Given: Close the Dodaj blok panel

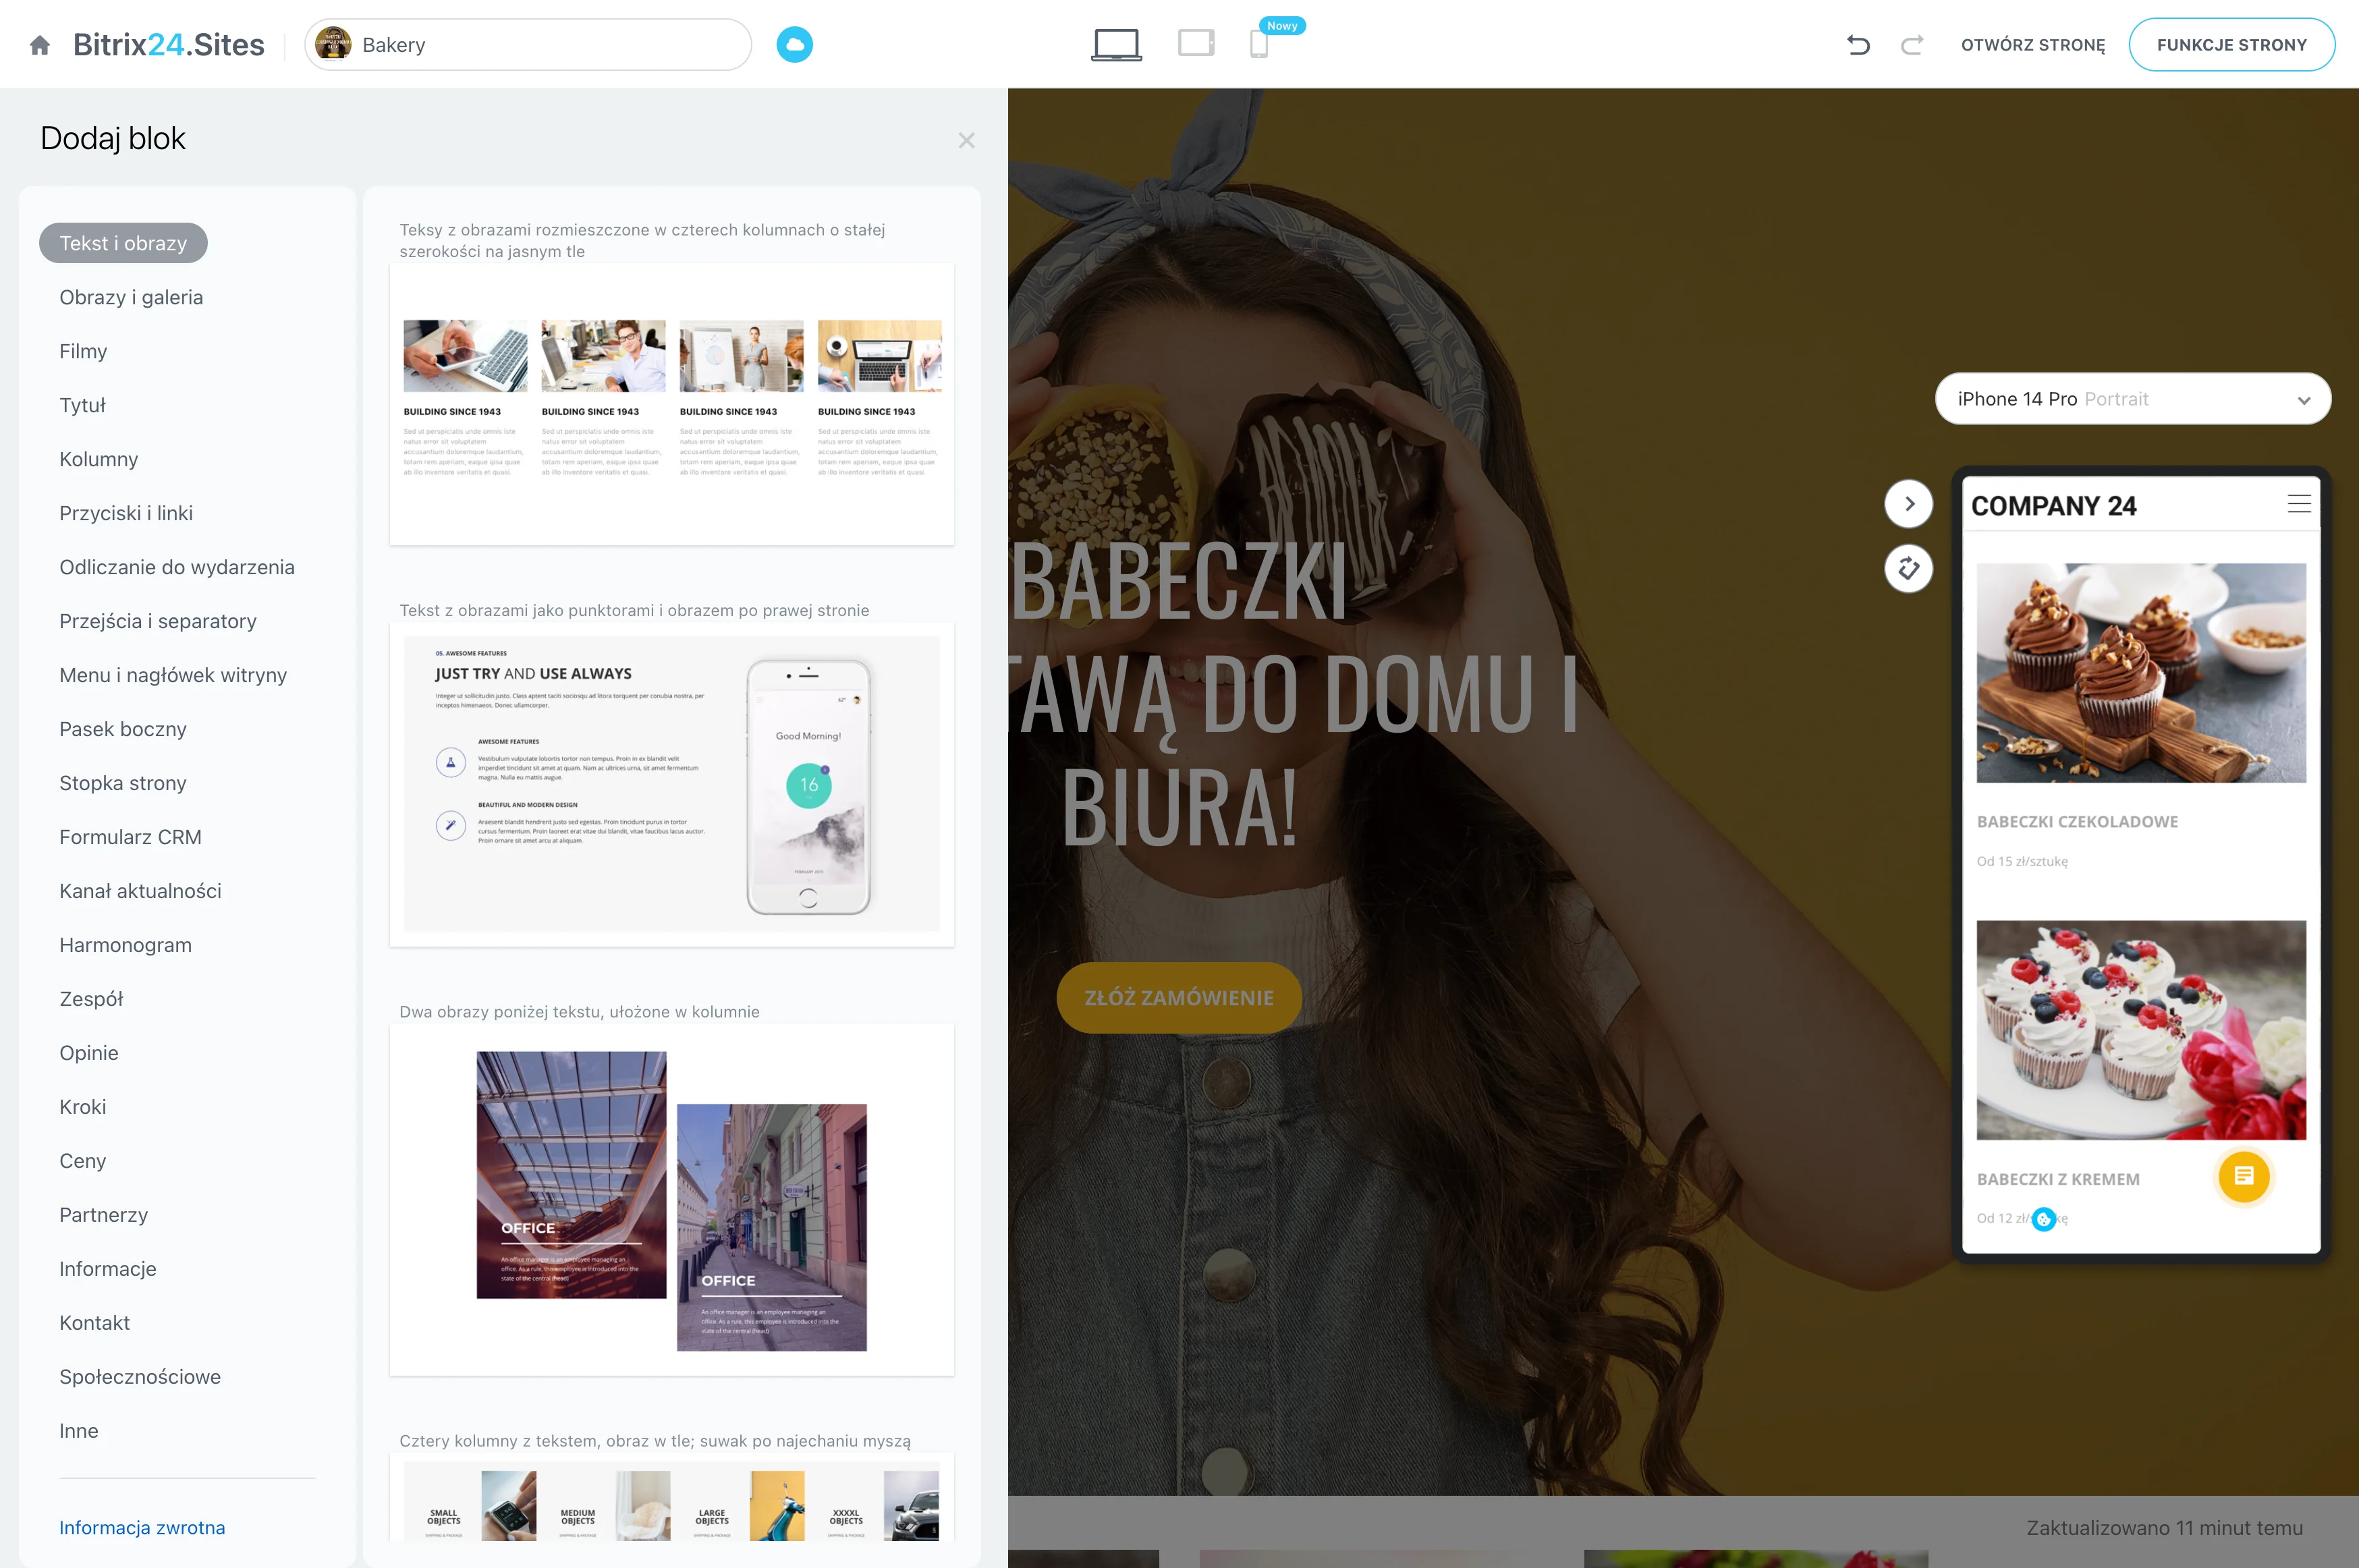Looking at the screenshot, I should click(966, 140).
